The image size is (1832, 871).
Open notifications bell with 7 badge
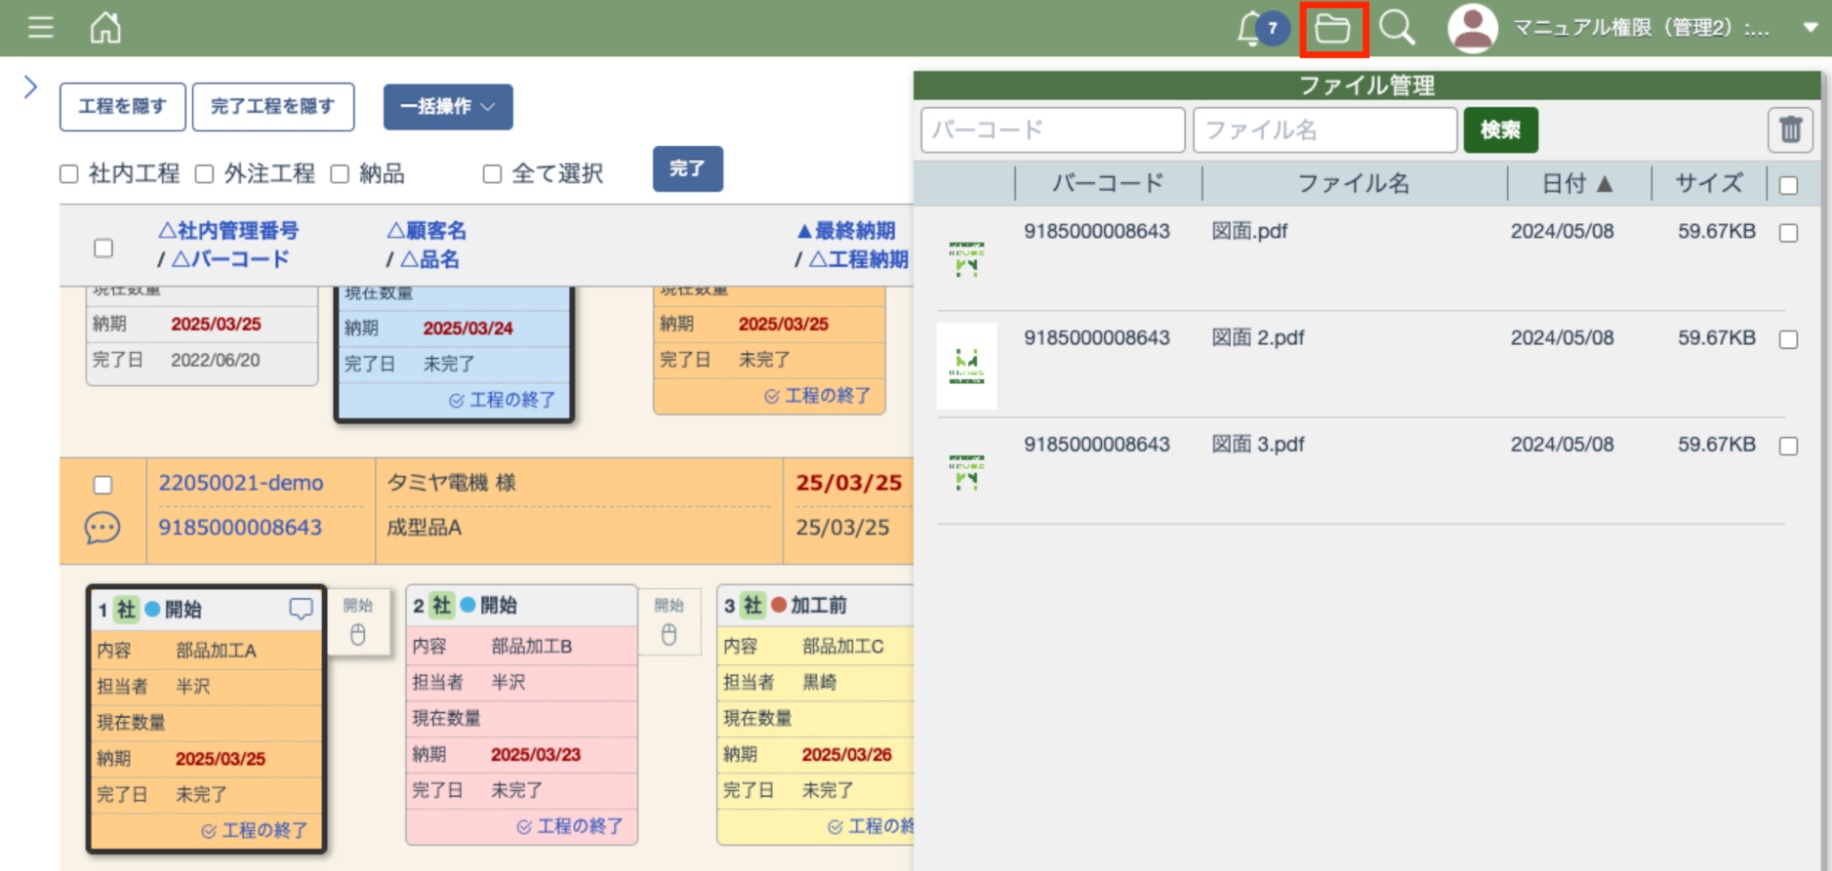pyautogui.click(x=1251, y=28)
